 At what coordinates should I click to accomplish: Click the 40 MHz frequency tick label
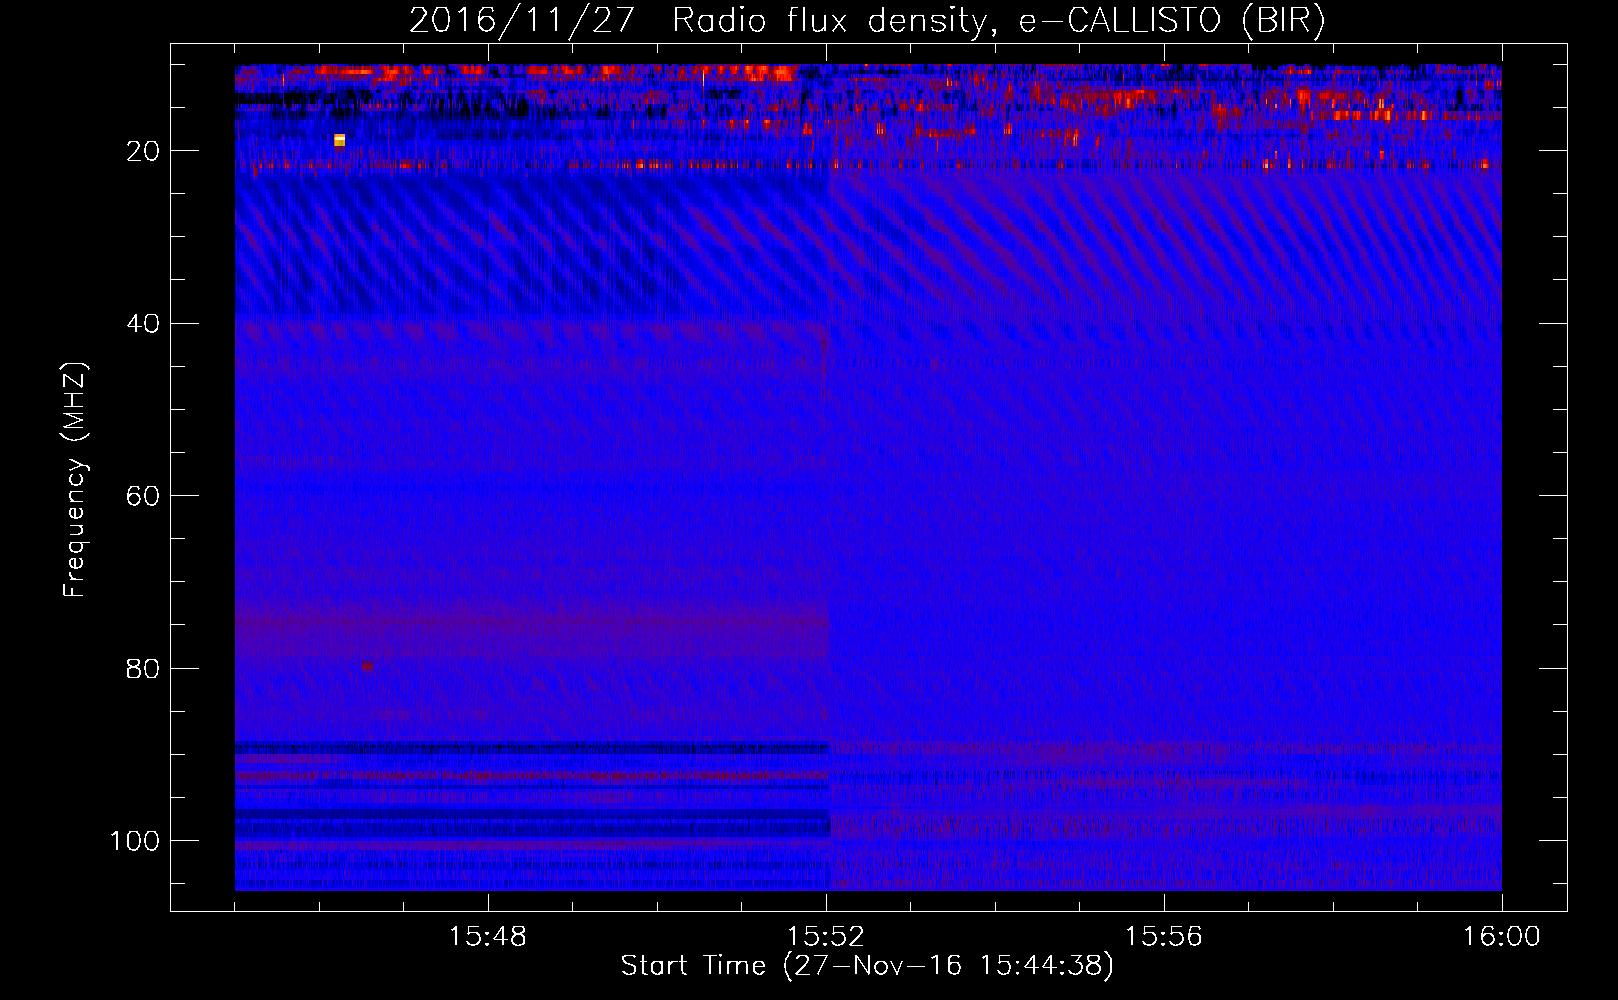tap(143, 324)
